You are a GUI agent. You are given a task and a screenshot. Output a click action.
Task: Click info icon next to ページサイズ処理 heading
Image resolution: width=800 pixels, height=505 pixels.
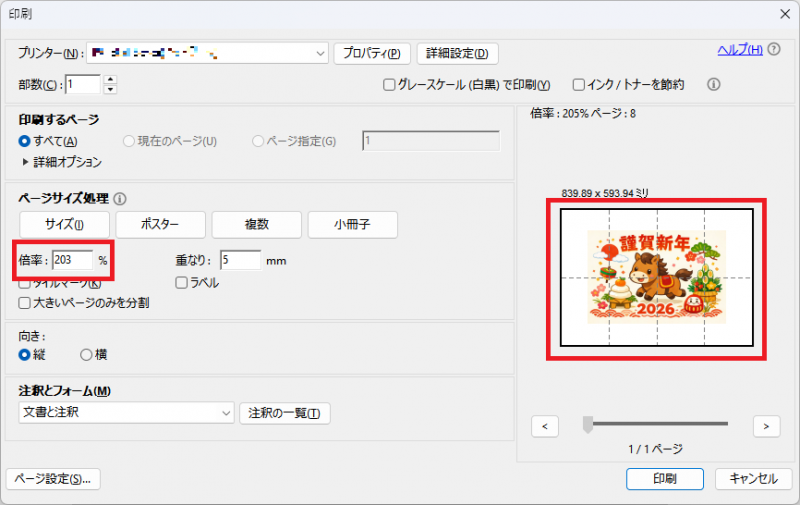[120, 199]
